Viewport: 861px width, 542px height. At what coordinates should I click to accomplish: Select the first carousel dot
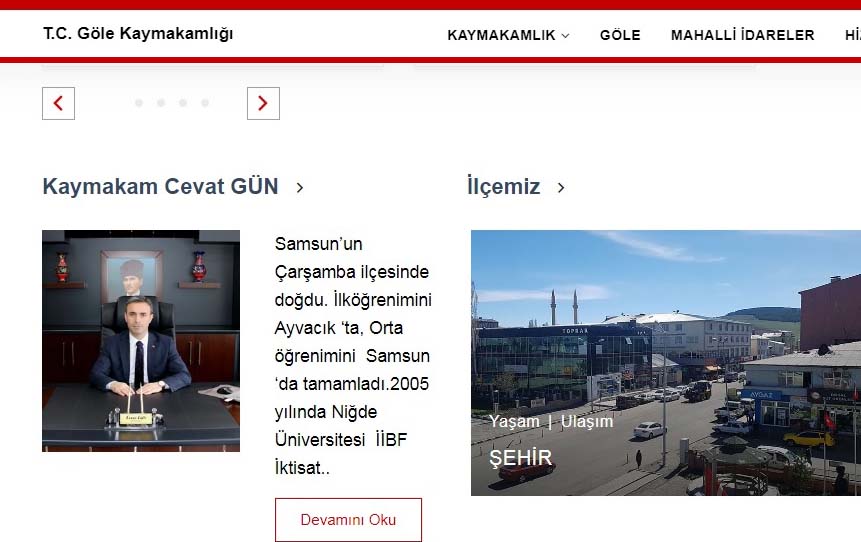139,103
